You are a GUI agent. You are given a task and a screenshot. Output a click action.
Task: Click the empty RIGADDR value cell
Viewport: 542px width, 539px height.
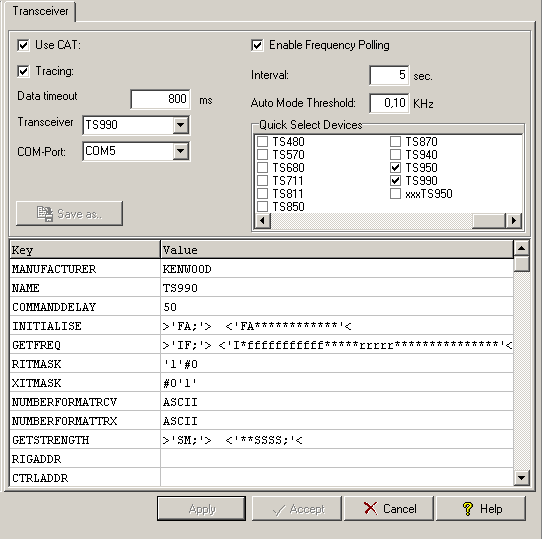point(337,459)
